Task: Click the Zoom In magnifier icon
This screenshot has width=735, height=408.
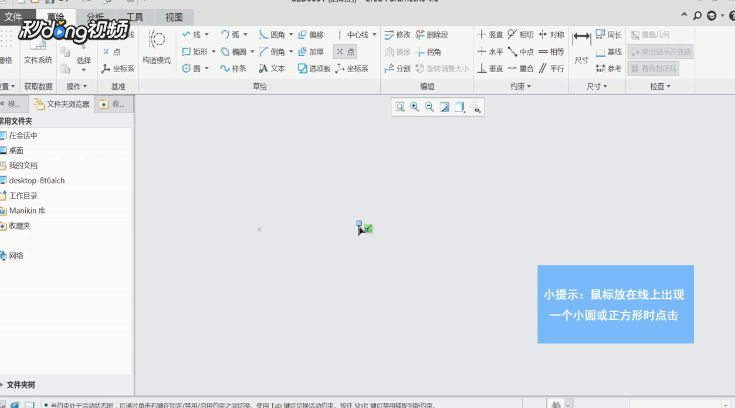Action: coord(414,107)
